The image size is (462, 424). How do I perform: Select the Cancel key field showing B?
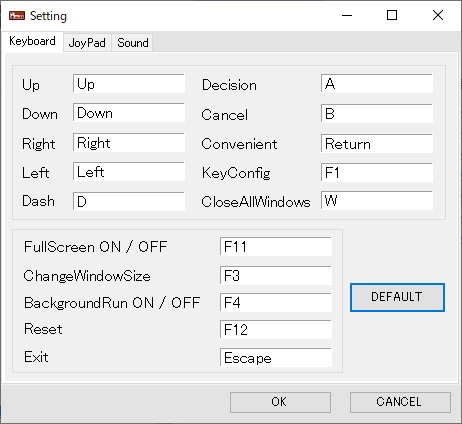[377, 113]
